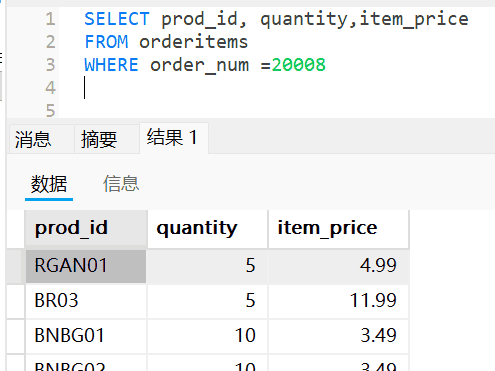Switch to the 结果 1 tab
The width and height of the screenshot is (495, 371).
click(x=174, y=138)
